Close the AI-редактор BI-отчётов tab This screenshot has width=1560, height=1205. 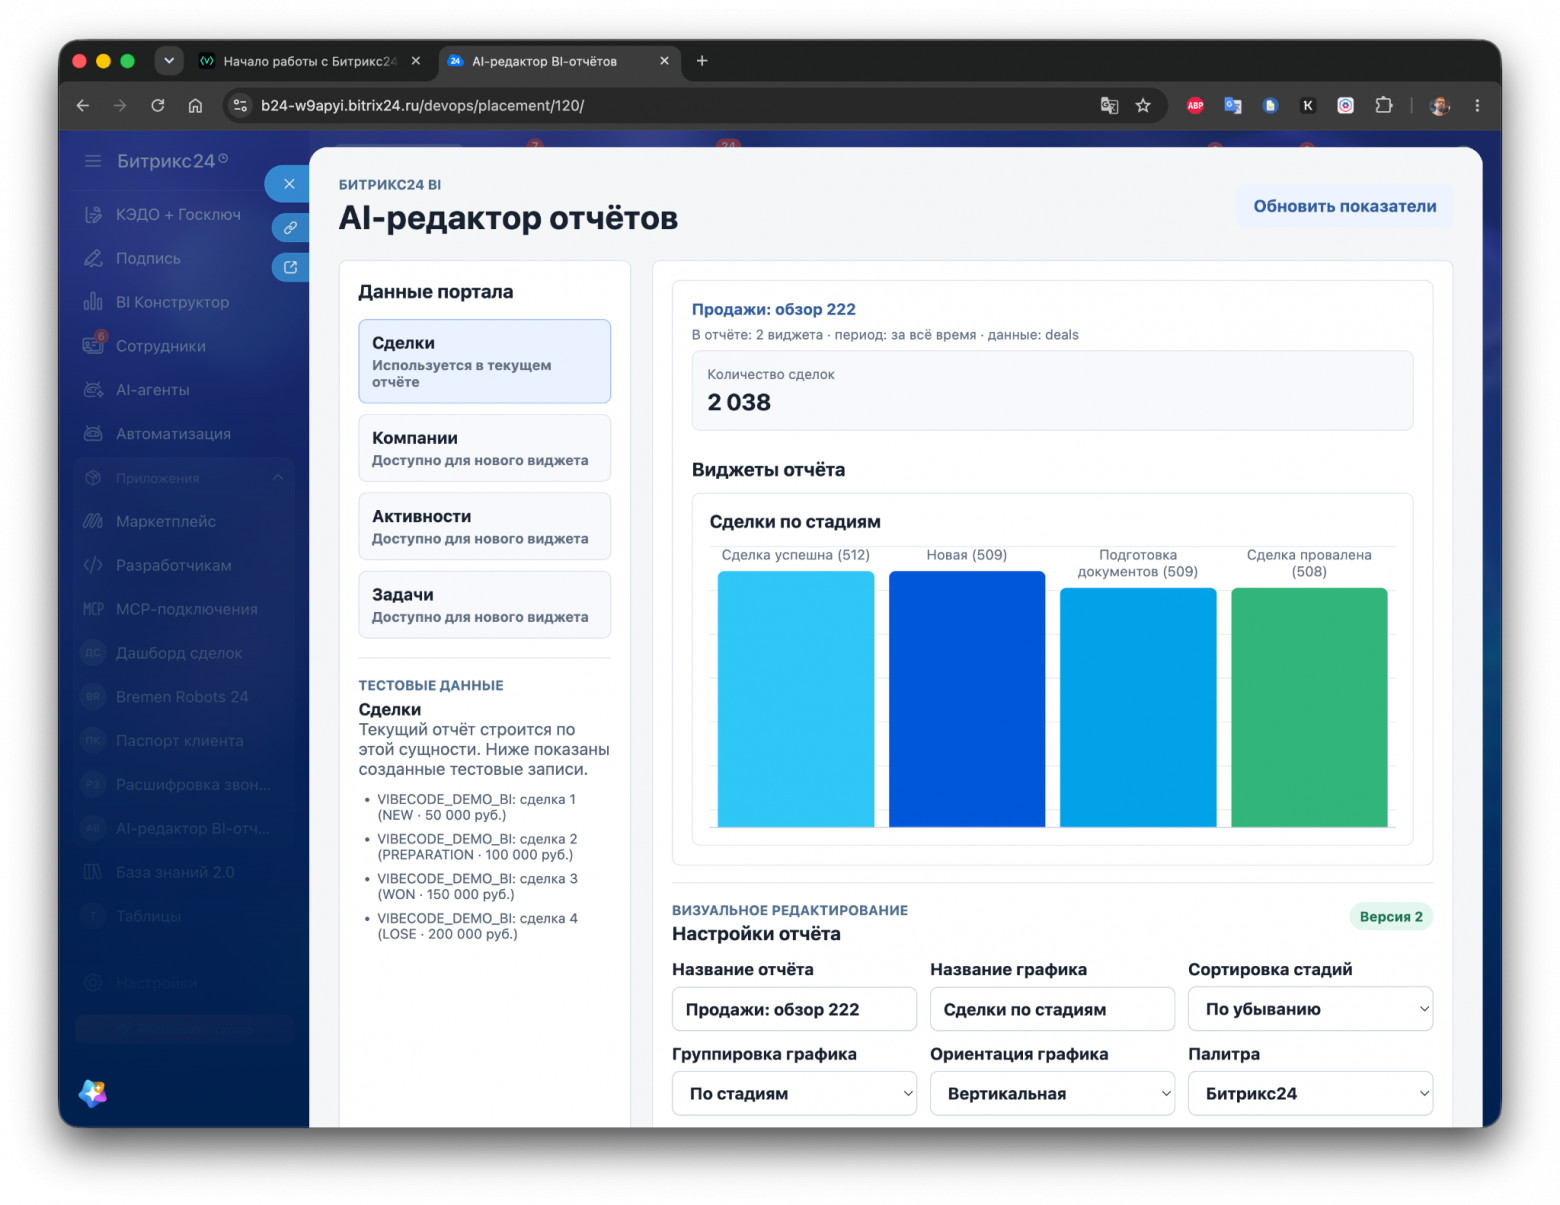pyautogui.click(x=664, y=61)
